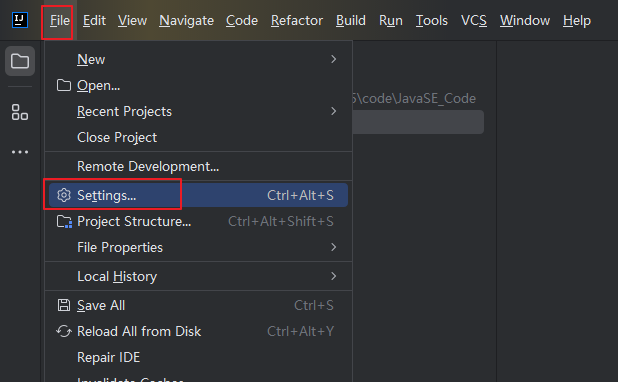Open the Project tool window folder icon
The image size is (618, 382).
pos(20,61)
